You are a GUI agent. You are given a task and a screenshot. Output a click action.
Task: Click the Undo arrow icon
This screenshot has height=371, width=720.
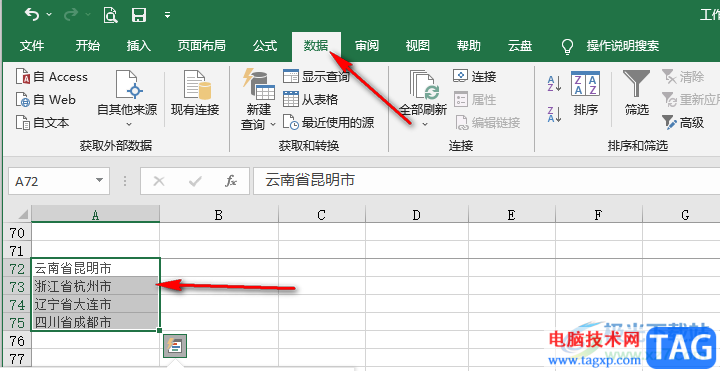click(32, 15)
